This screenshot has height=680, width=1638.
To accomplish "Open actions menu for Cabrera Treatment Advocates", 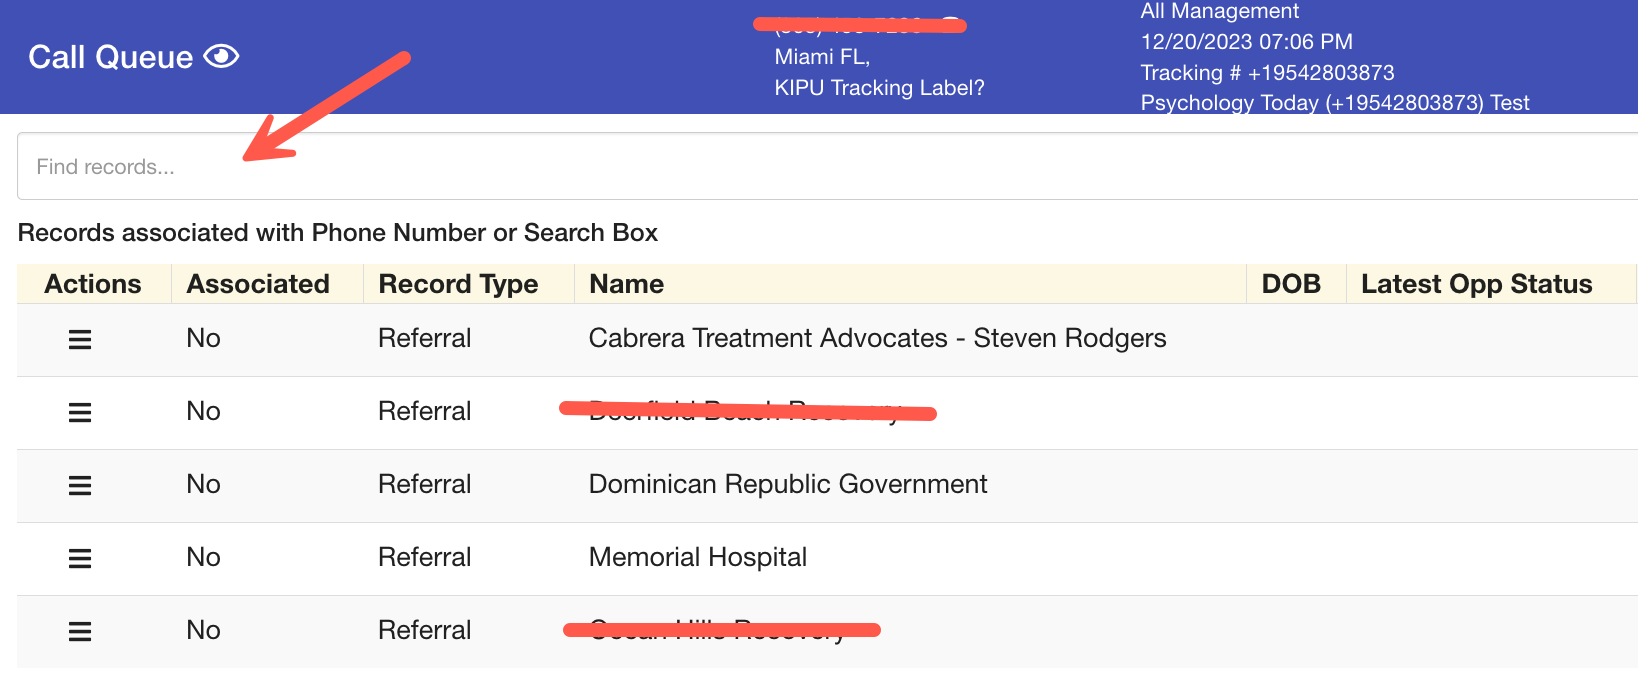I will click(80, 340).
